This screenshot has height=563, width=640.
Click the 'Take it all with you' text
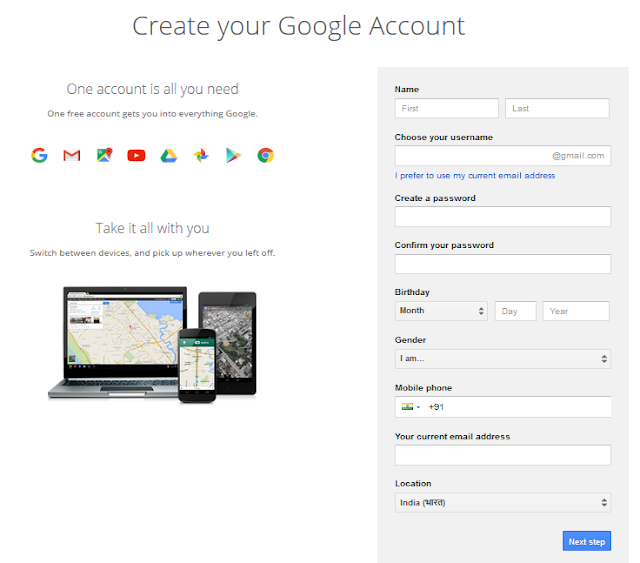coord(152,228)
